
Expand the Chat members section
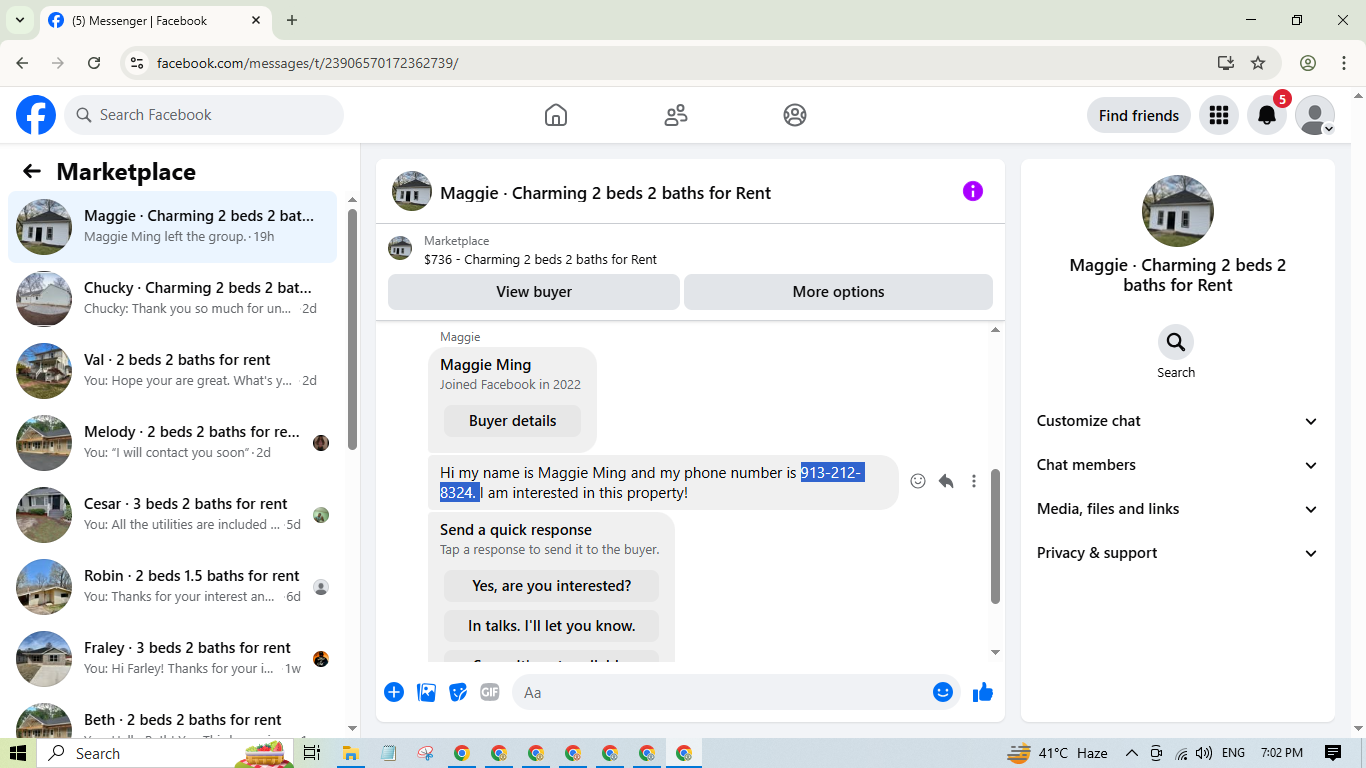click(1178, 465)
